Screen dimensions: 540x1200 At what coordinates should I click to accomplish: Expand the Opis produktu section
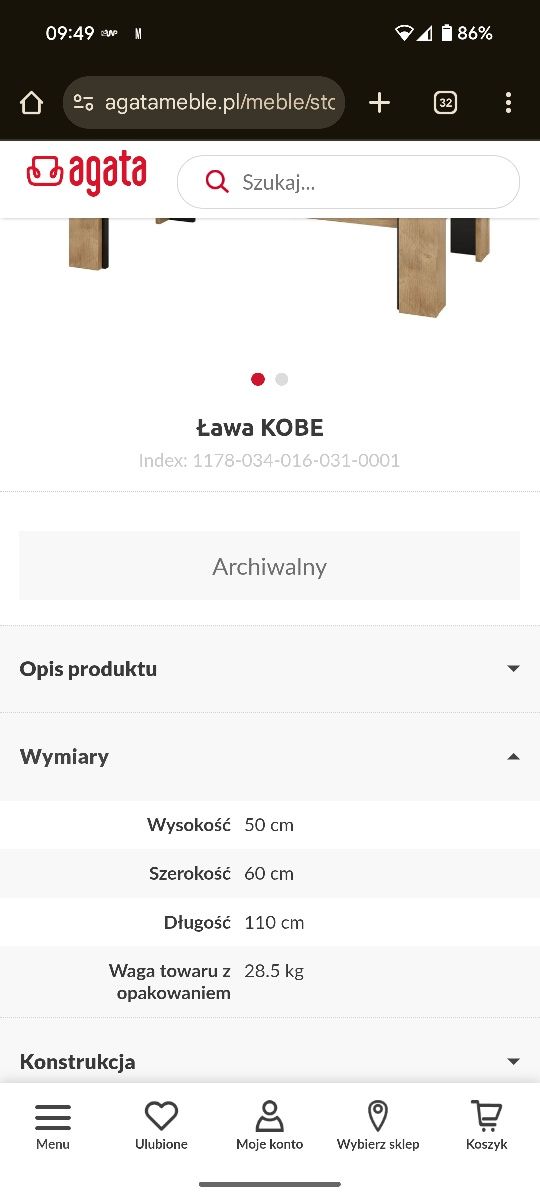[270, 669]
